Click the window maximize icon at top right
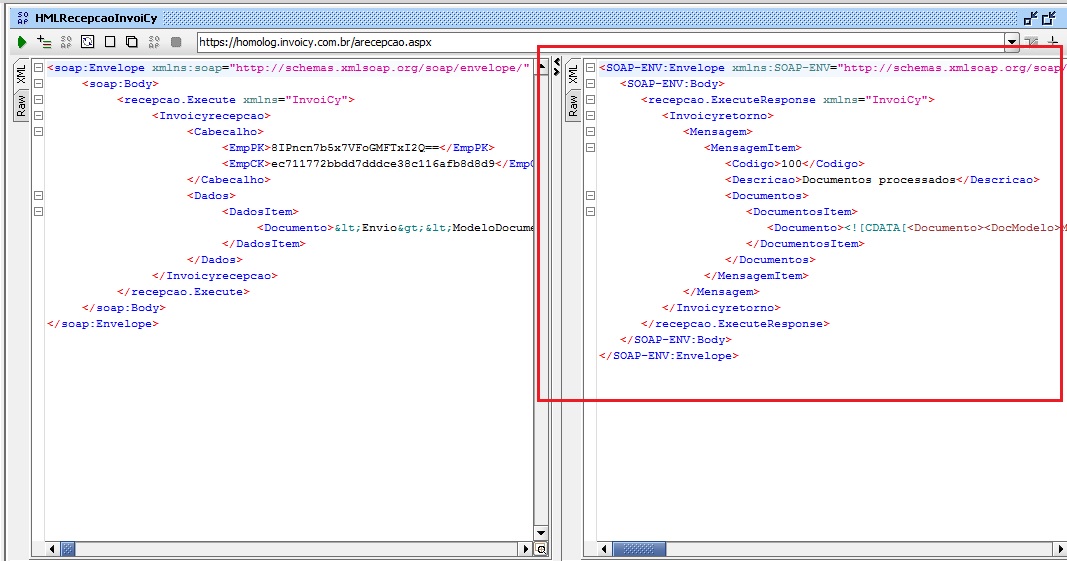The image size is (1067, 561). click(x=1049, y=18)
